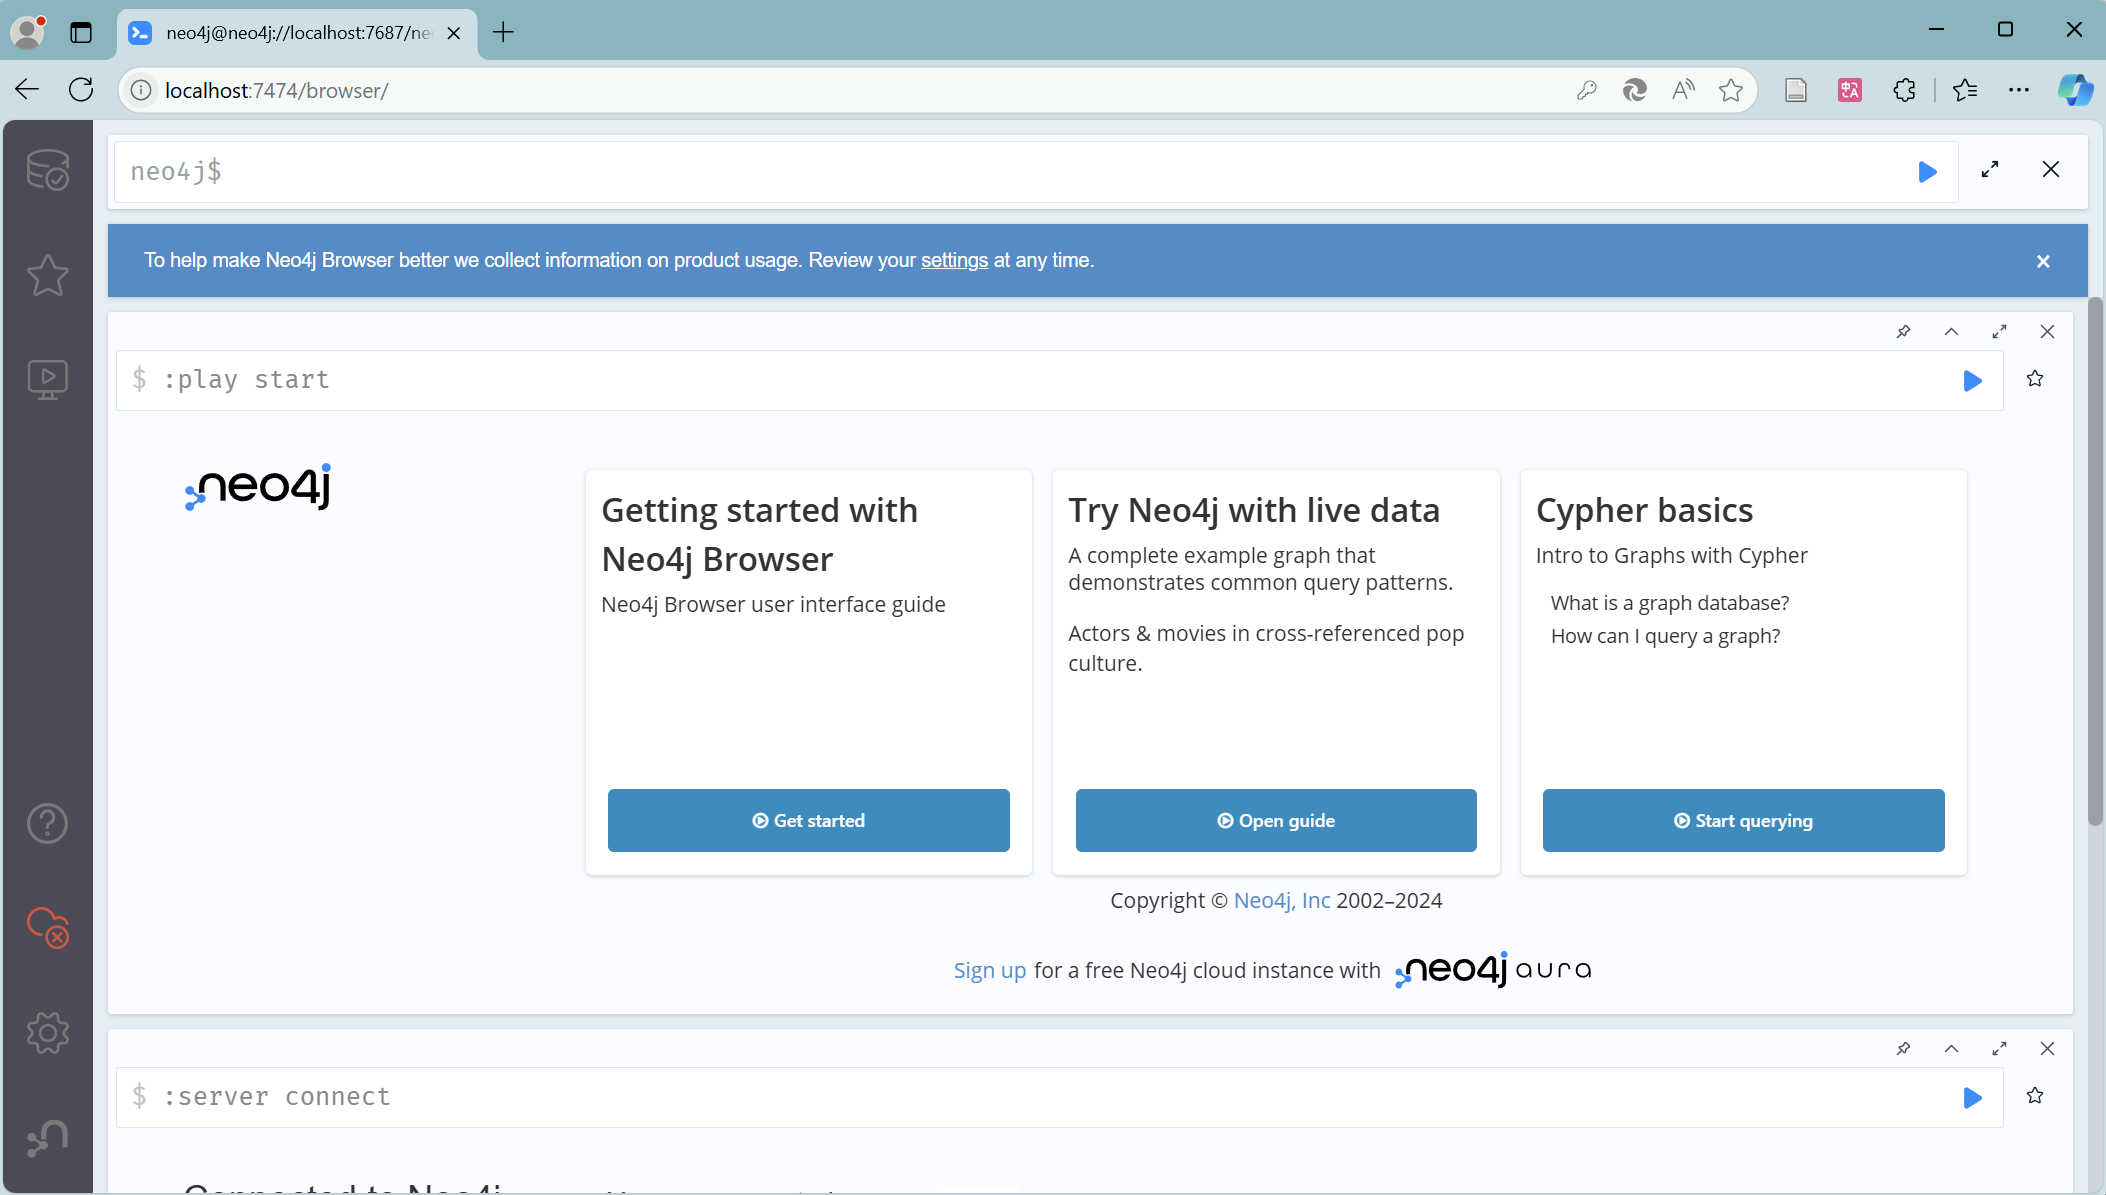Save :server connect as favorite
2106x1195 pixels.
2035,1096
